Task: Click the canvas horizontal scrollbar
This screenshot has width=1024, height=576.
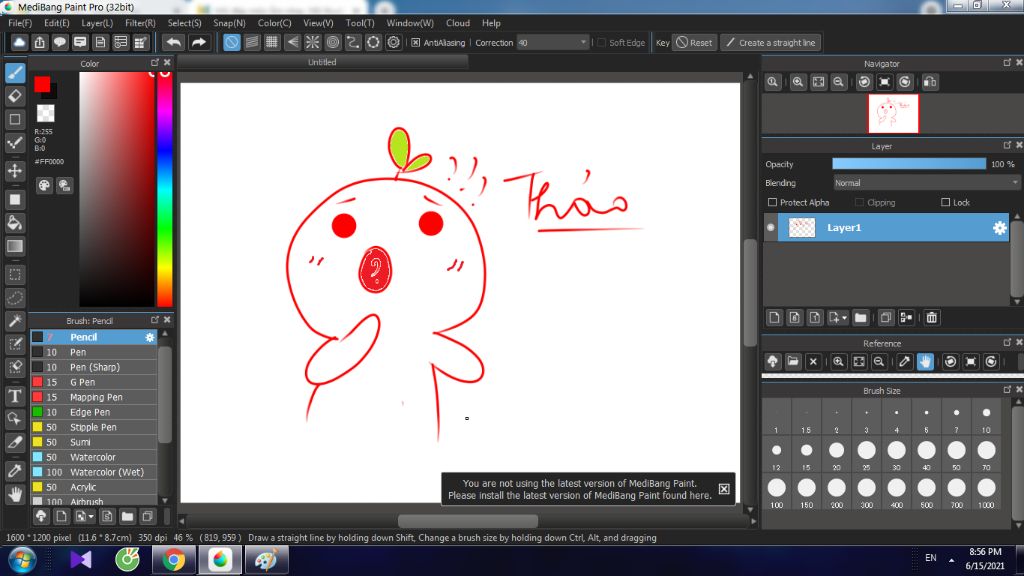Action: pos(468,521)
